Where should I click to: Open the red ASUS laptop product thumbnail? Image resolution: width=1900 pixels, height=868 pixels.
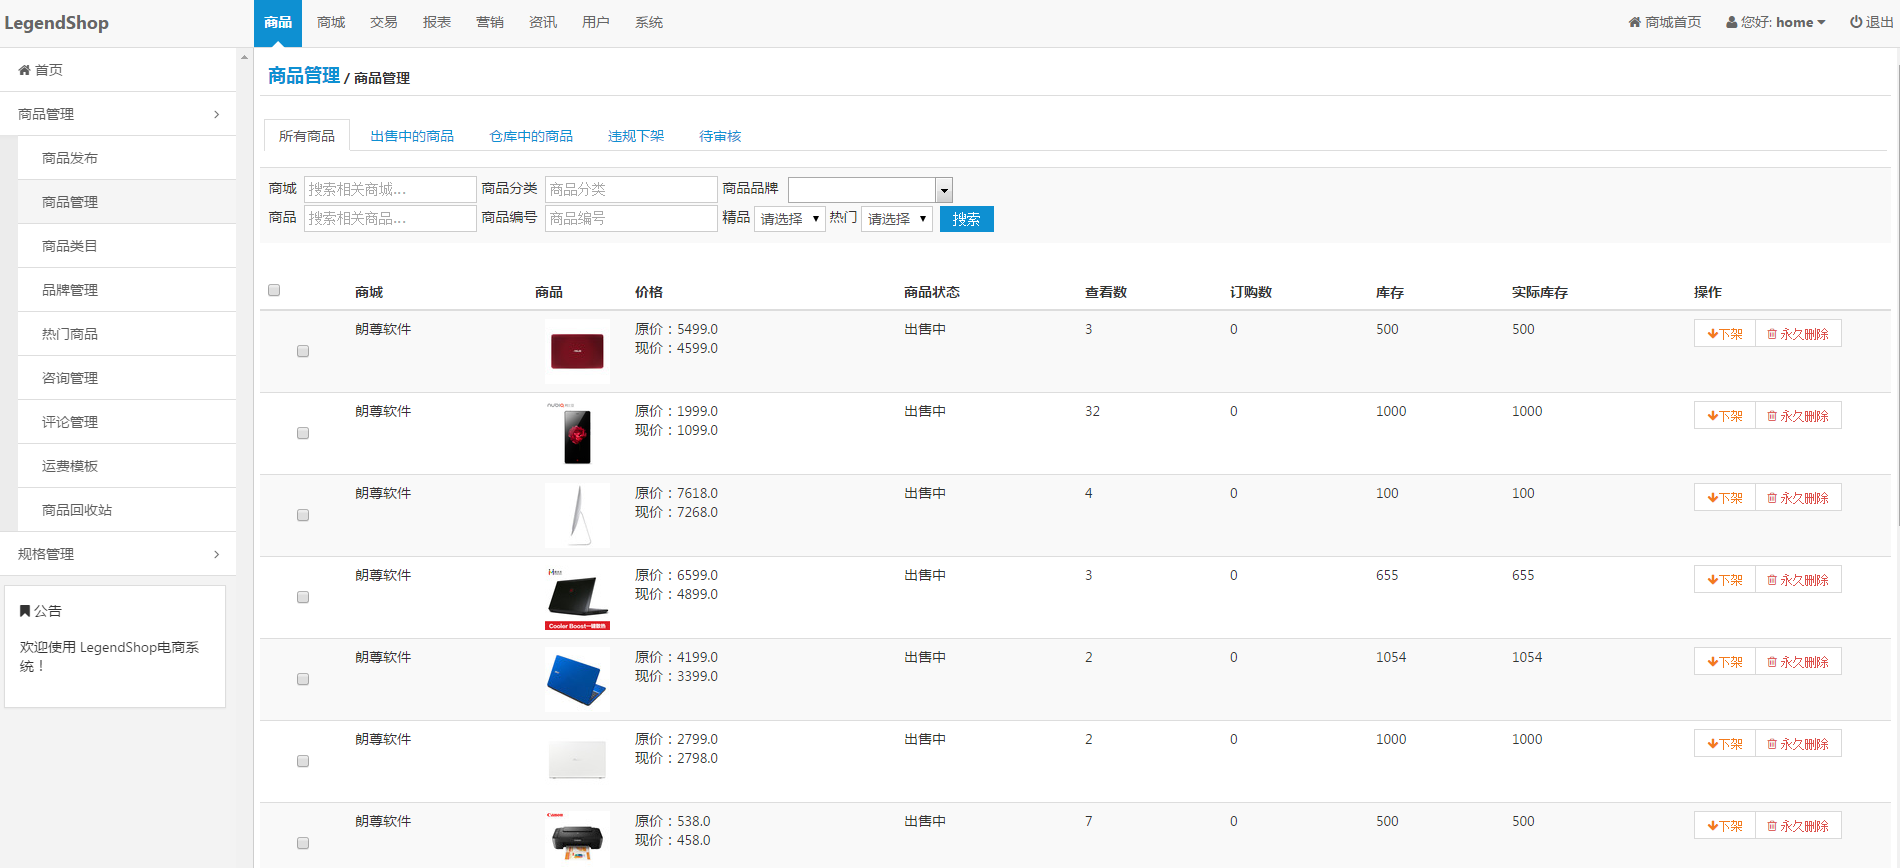point(577,351)
